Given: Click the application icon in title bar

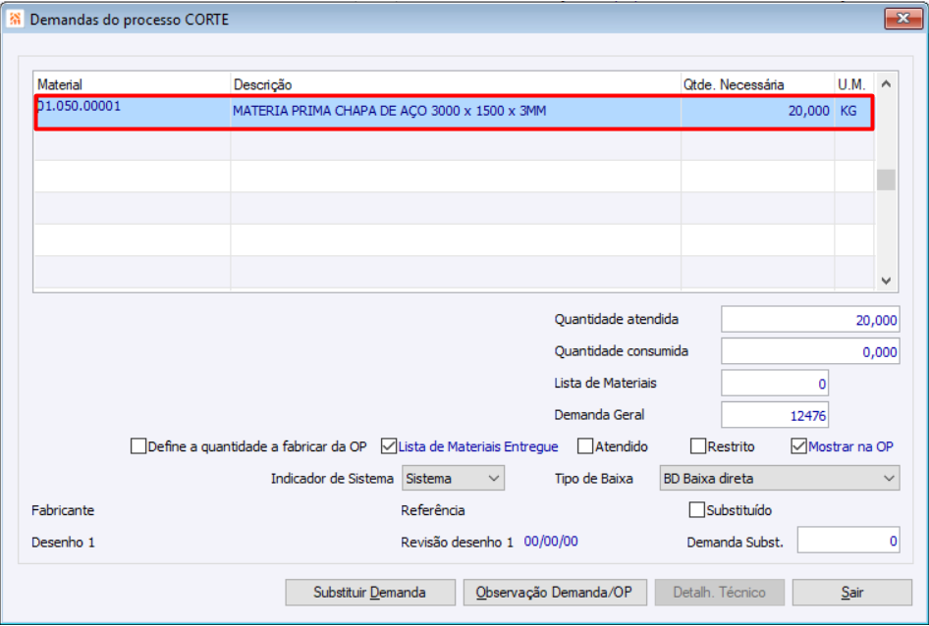Looking at the screenshot, I should 15,19.
